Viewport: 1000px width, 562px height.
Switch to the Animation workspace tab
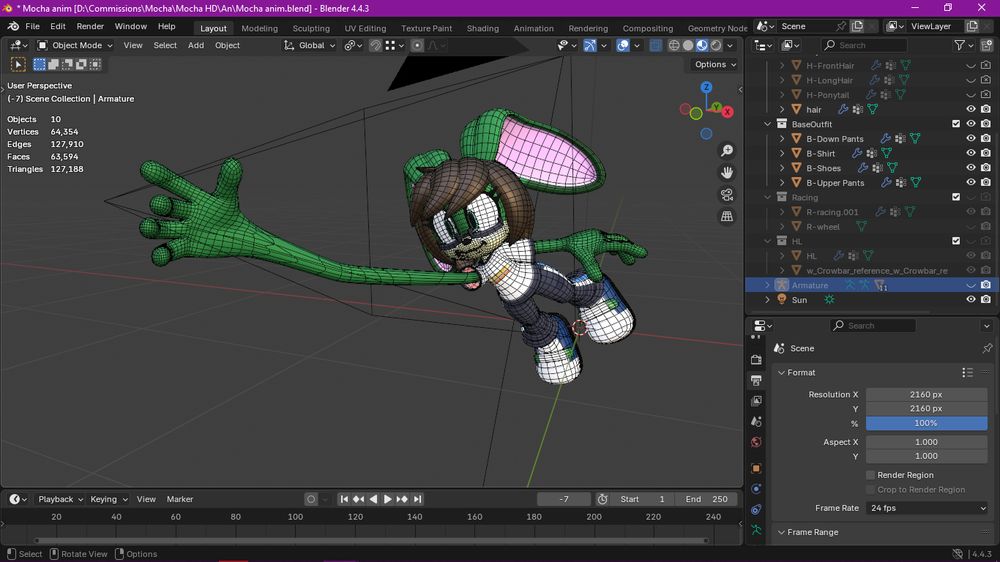(x=534, y=28)
